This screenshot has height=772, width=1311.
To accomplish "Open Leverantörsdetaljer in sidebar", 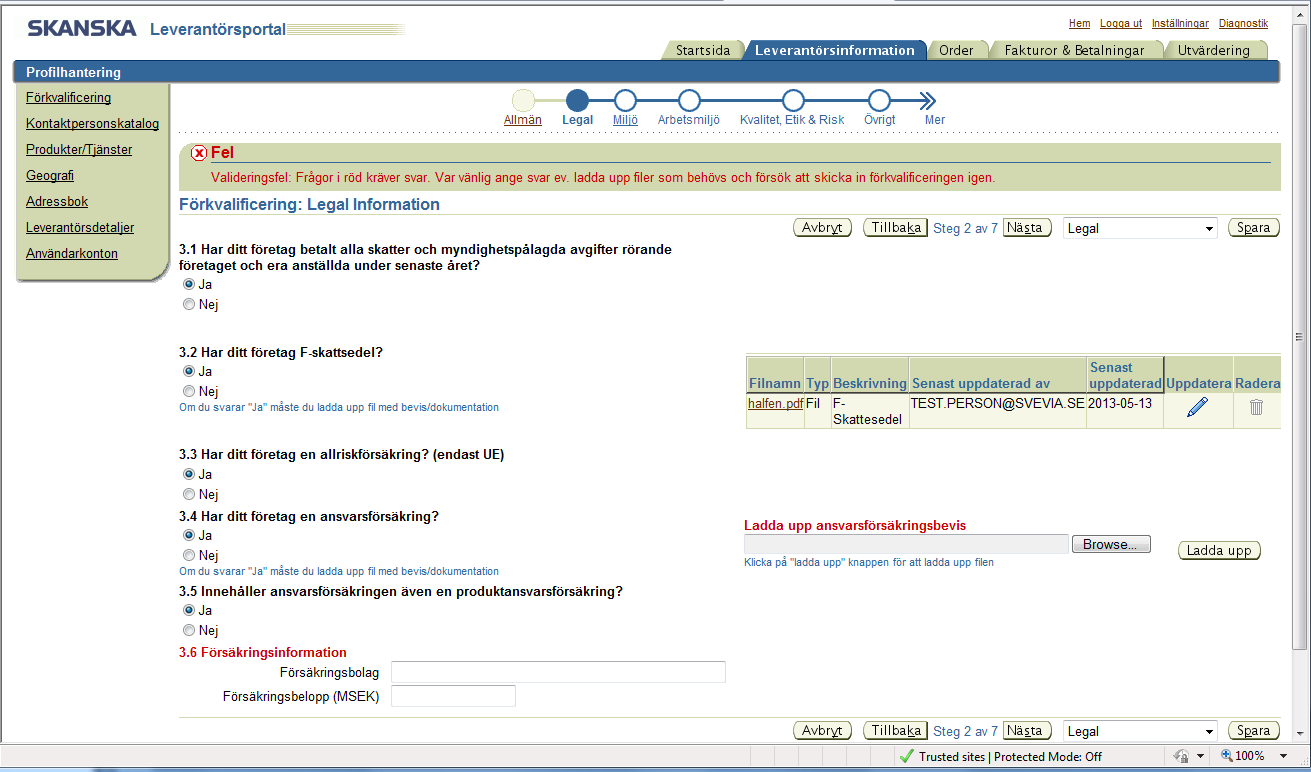I will pyautogui.click(x=80, y=228).
